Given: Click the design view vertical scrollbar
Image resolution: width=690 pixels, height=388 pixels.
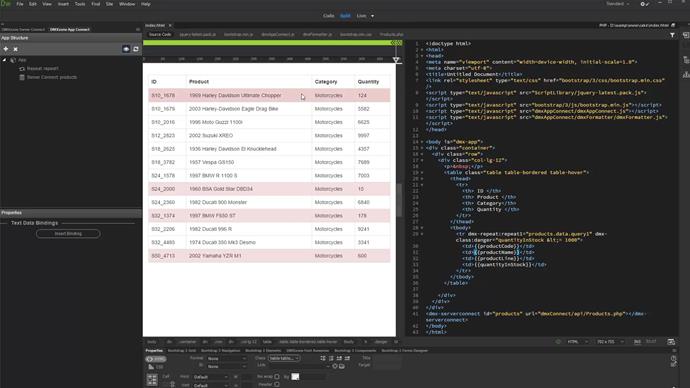Looking at the screenshot, I should click(399, 200).
